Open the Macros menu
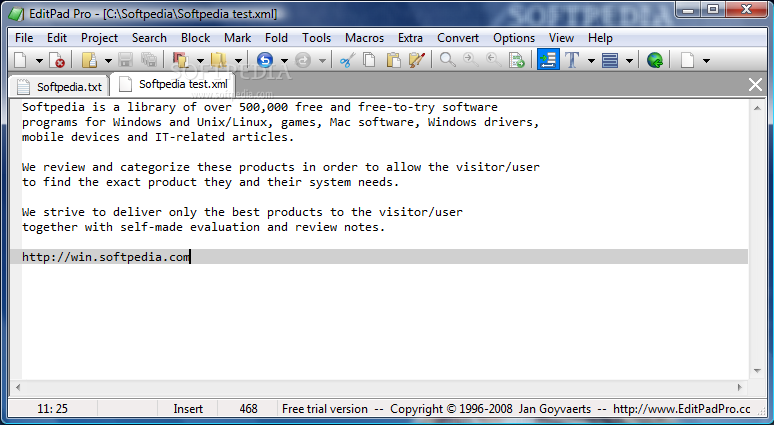The width and height of the screenshot is (774, 425). 364,38
